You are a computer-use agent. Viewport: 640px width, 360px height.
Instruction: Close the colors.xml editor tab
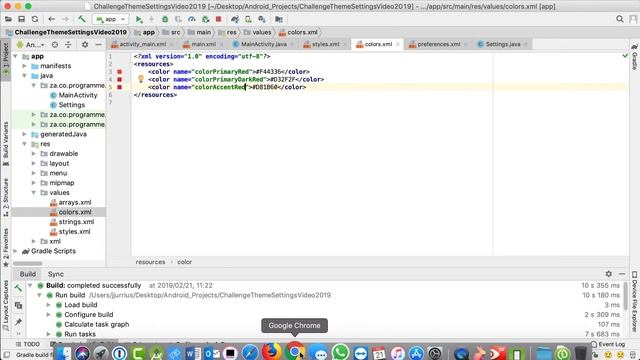(x=398, y=44)
